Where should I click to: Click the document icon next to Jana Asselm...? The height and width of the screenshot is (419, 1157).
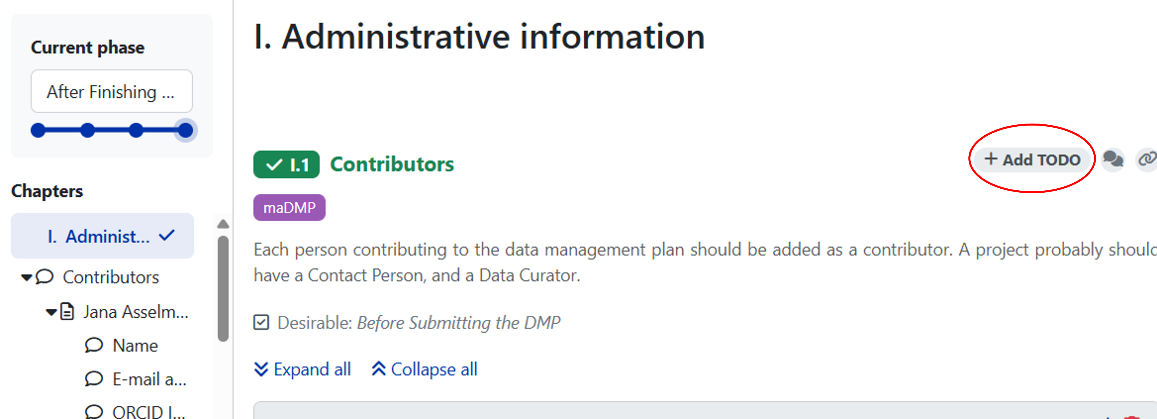(68, 312)
